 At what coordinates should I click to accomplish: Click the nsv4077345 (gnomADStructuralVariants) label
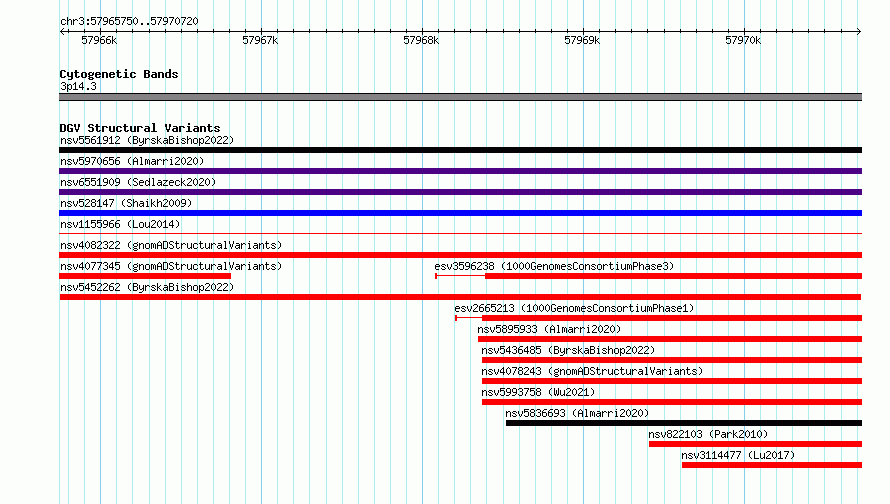click(171, 266)
